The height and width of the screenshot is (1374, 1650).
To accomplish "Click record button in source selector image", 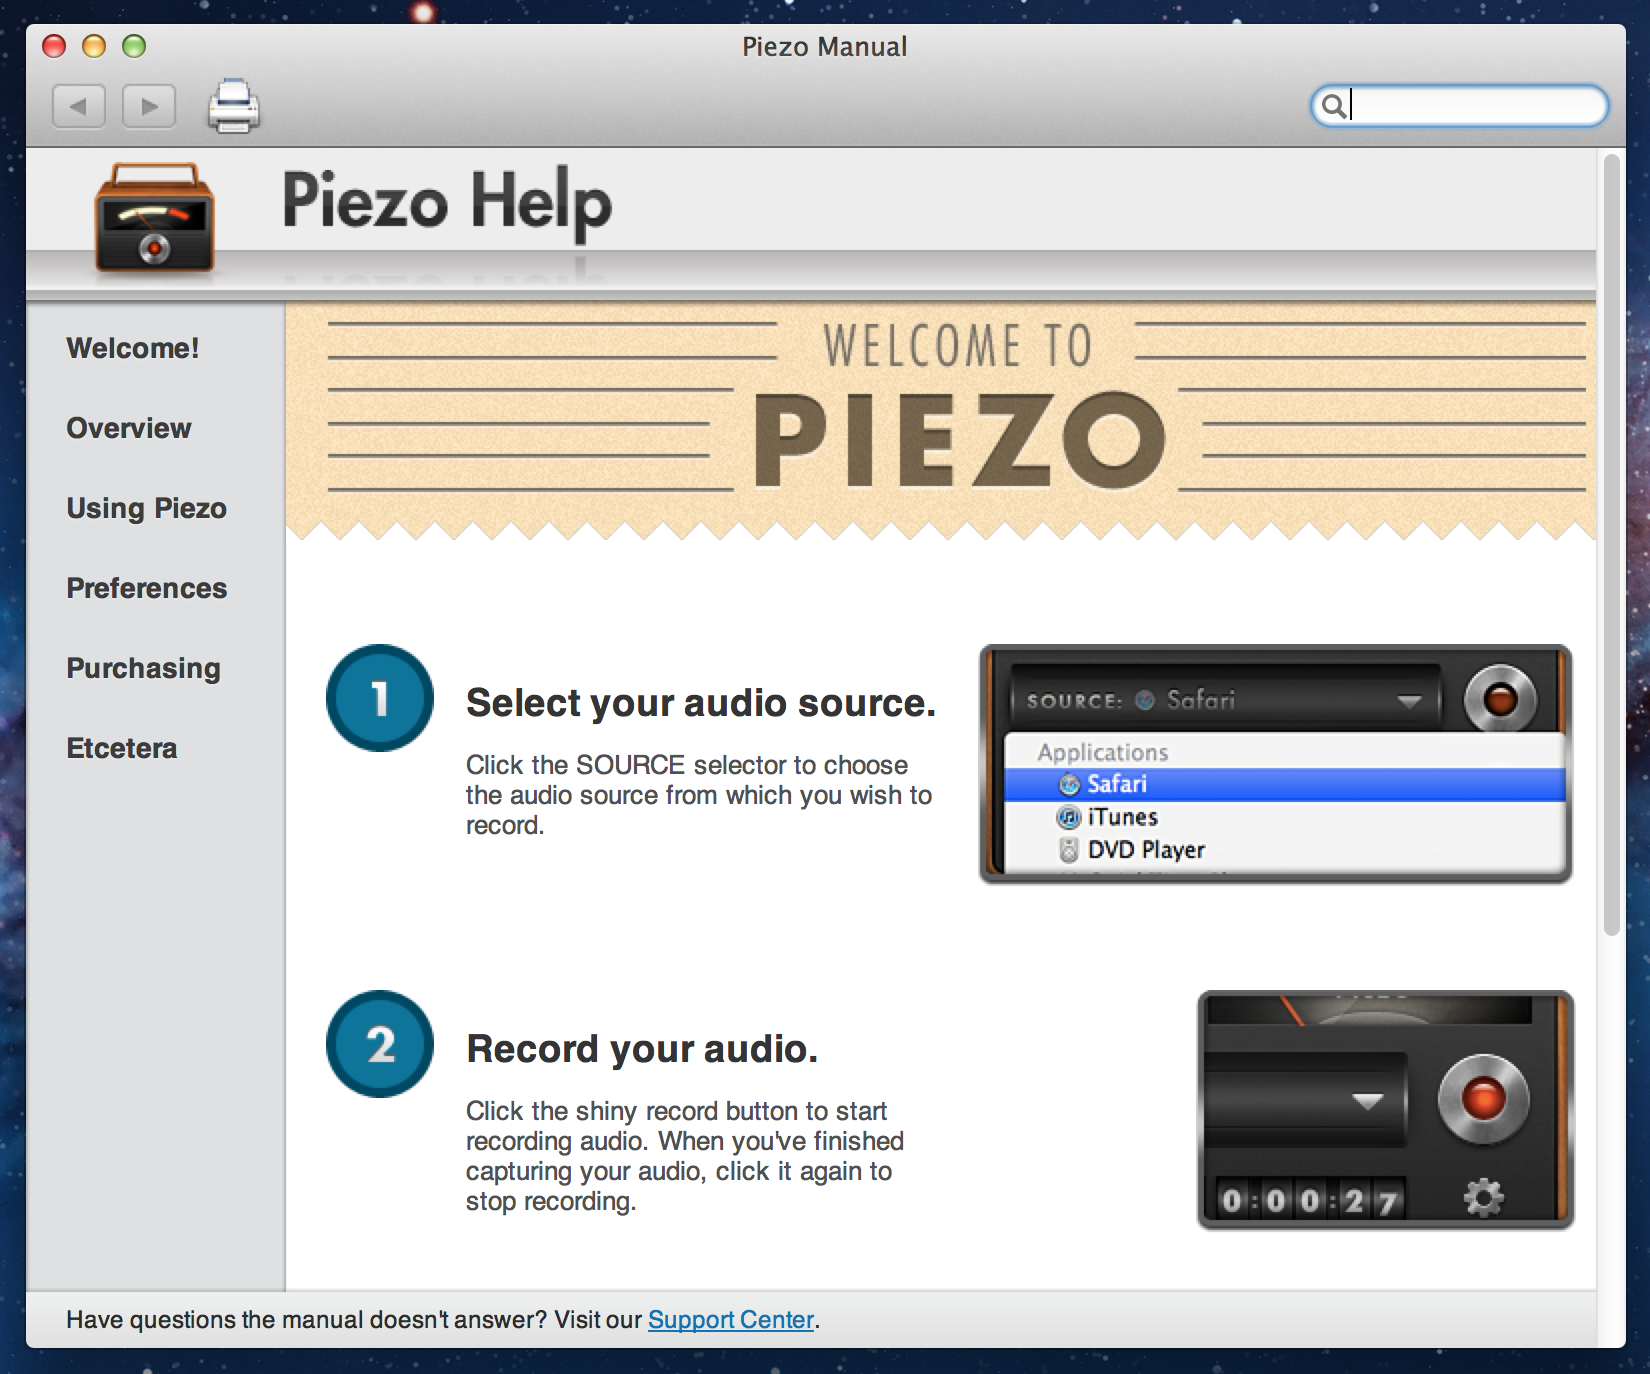I will point(1500,698).
